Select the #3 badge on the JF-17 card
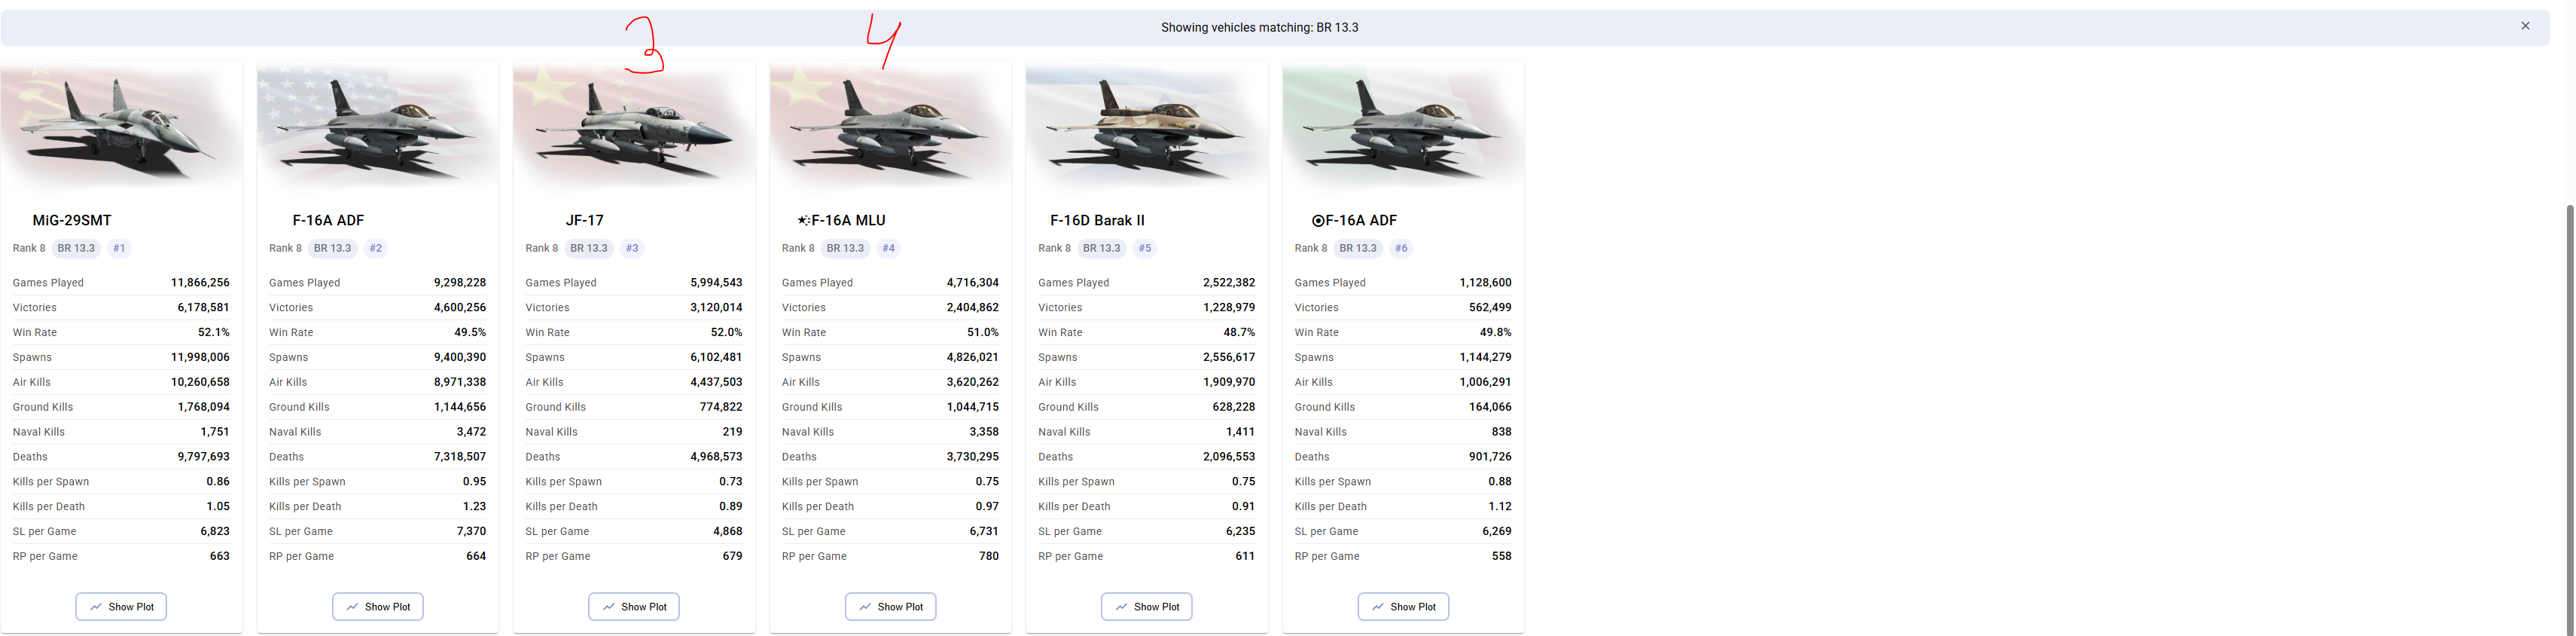 pos(632,248)
